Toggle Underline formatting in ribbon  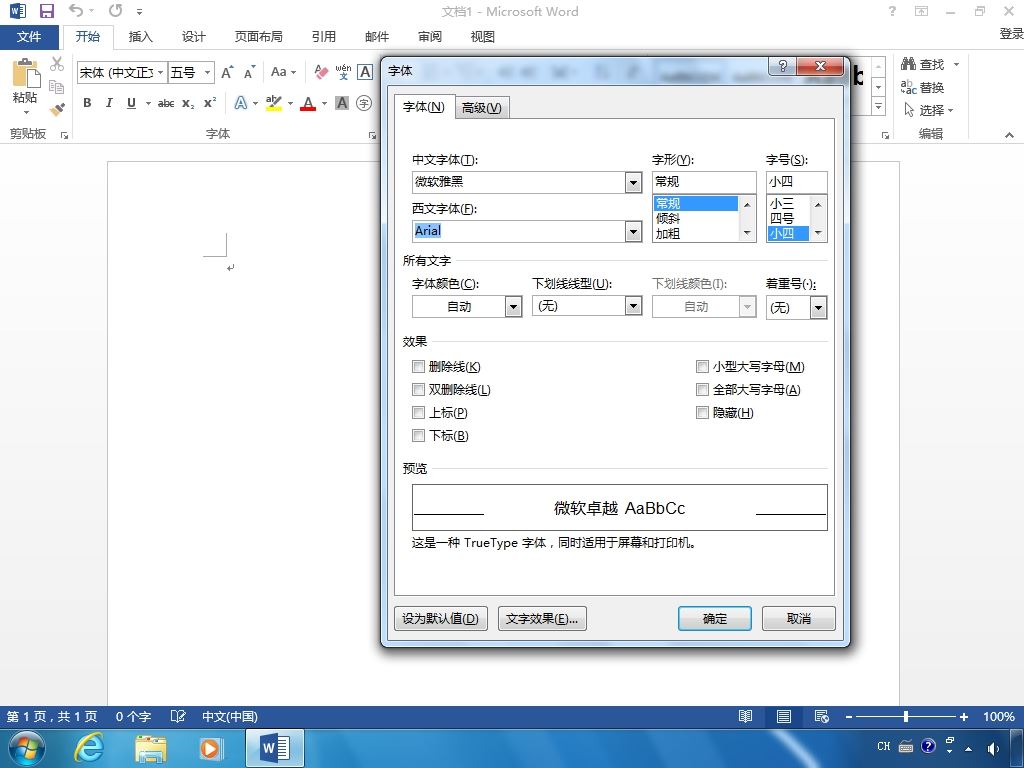[x=131, y=103]
